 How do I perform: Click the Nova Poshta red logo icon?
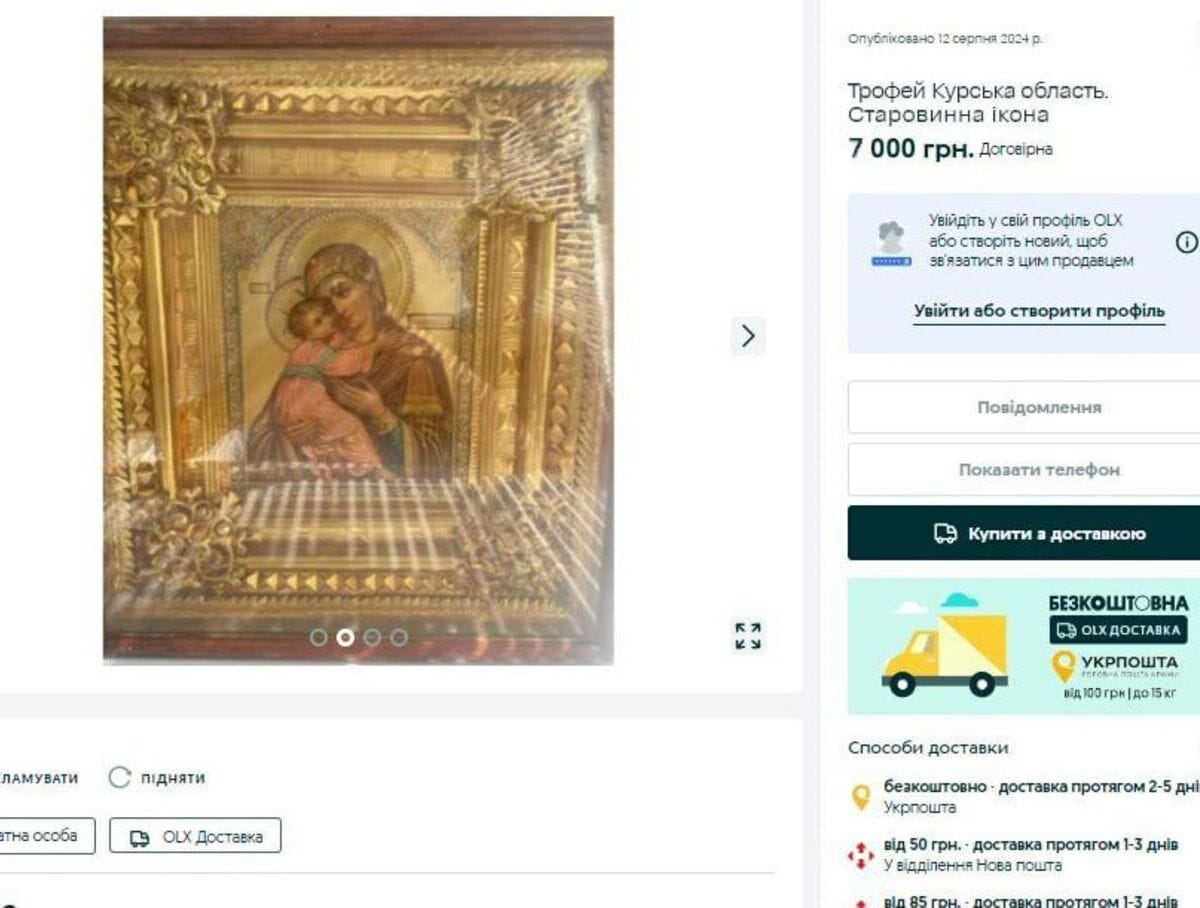pyautogui.click(x=860, y=856)
